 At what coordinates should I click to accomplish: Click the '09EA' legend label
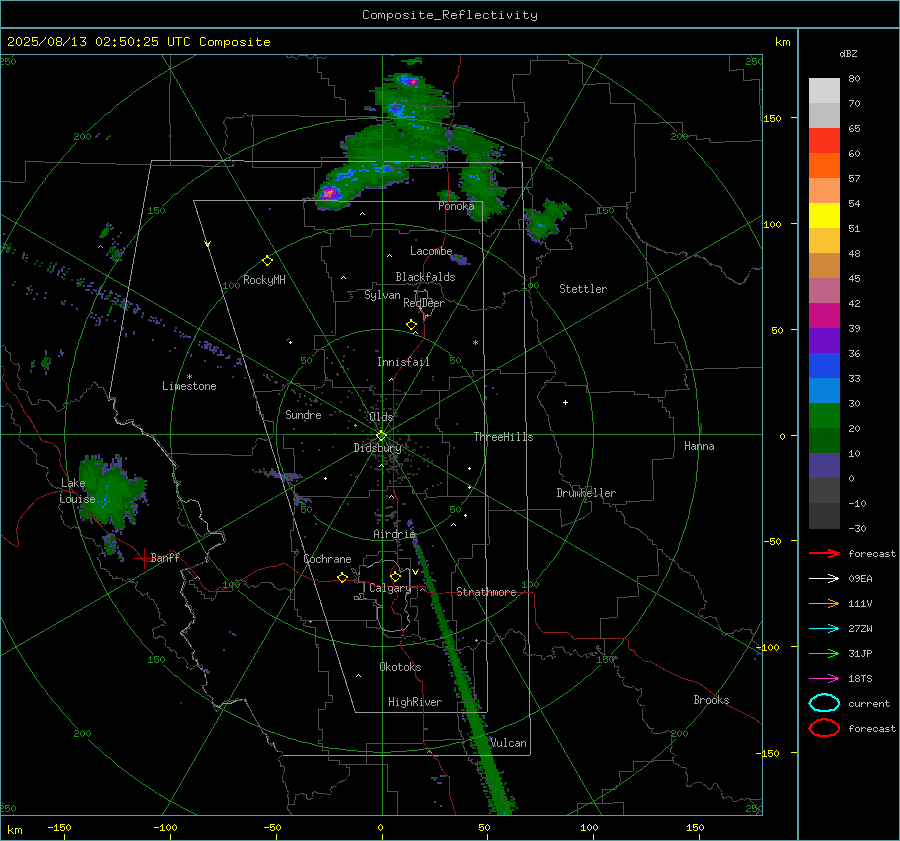pyautogui.click(x=860, y=579)
